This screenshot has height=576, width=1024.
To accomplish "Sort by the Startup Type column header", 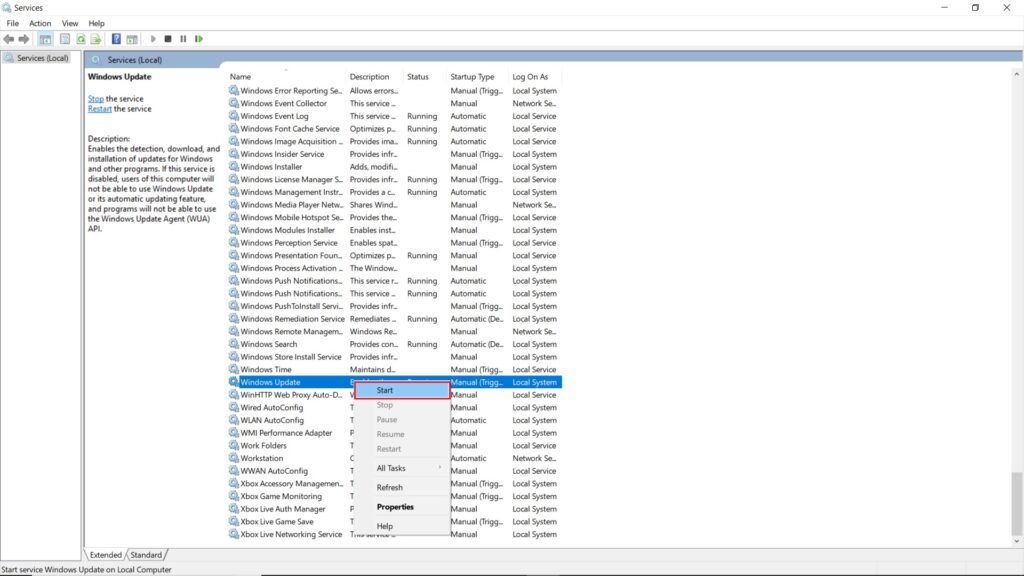I will coord(478,76).
